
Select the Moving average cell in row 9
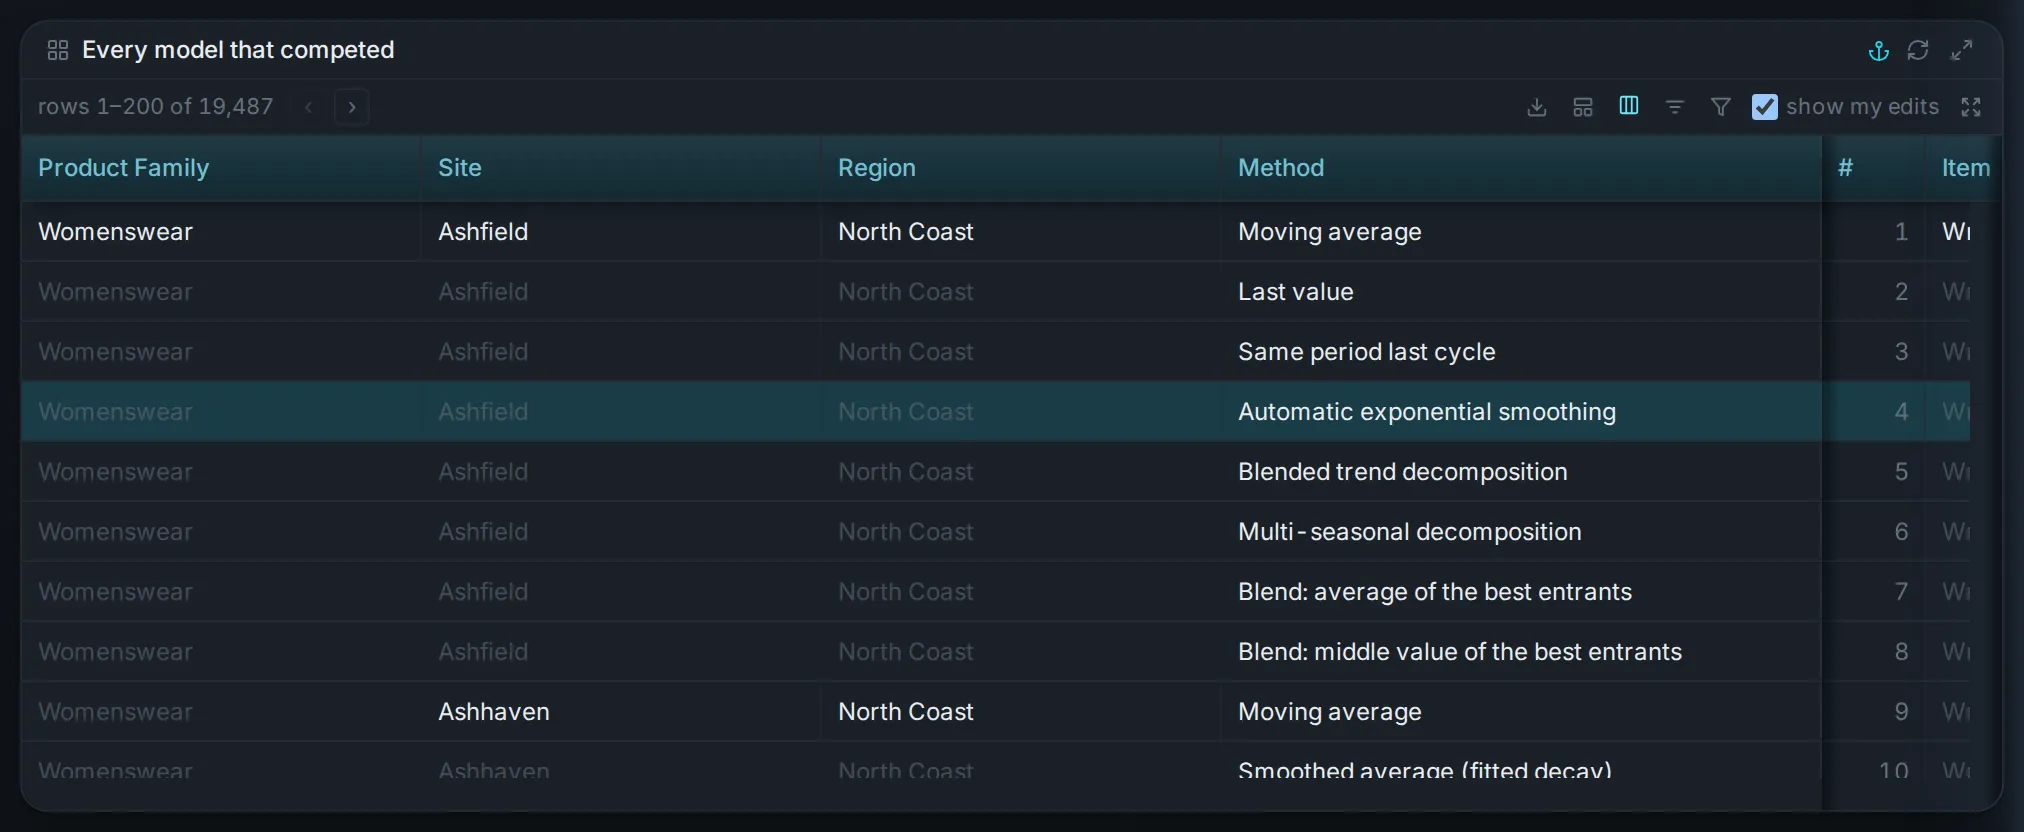point(1521,711)
